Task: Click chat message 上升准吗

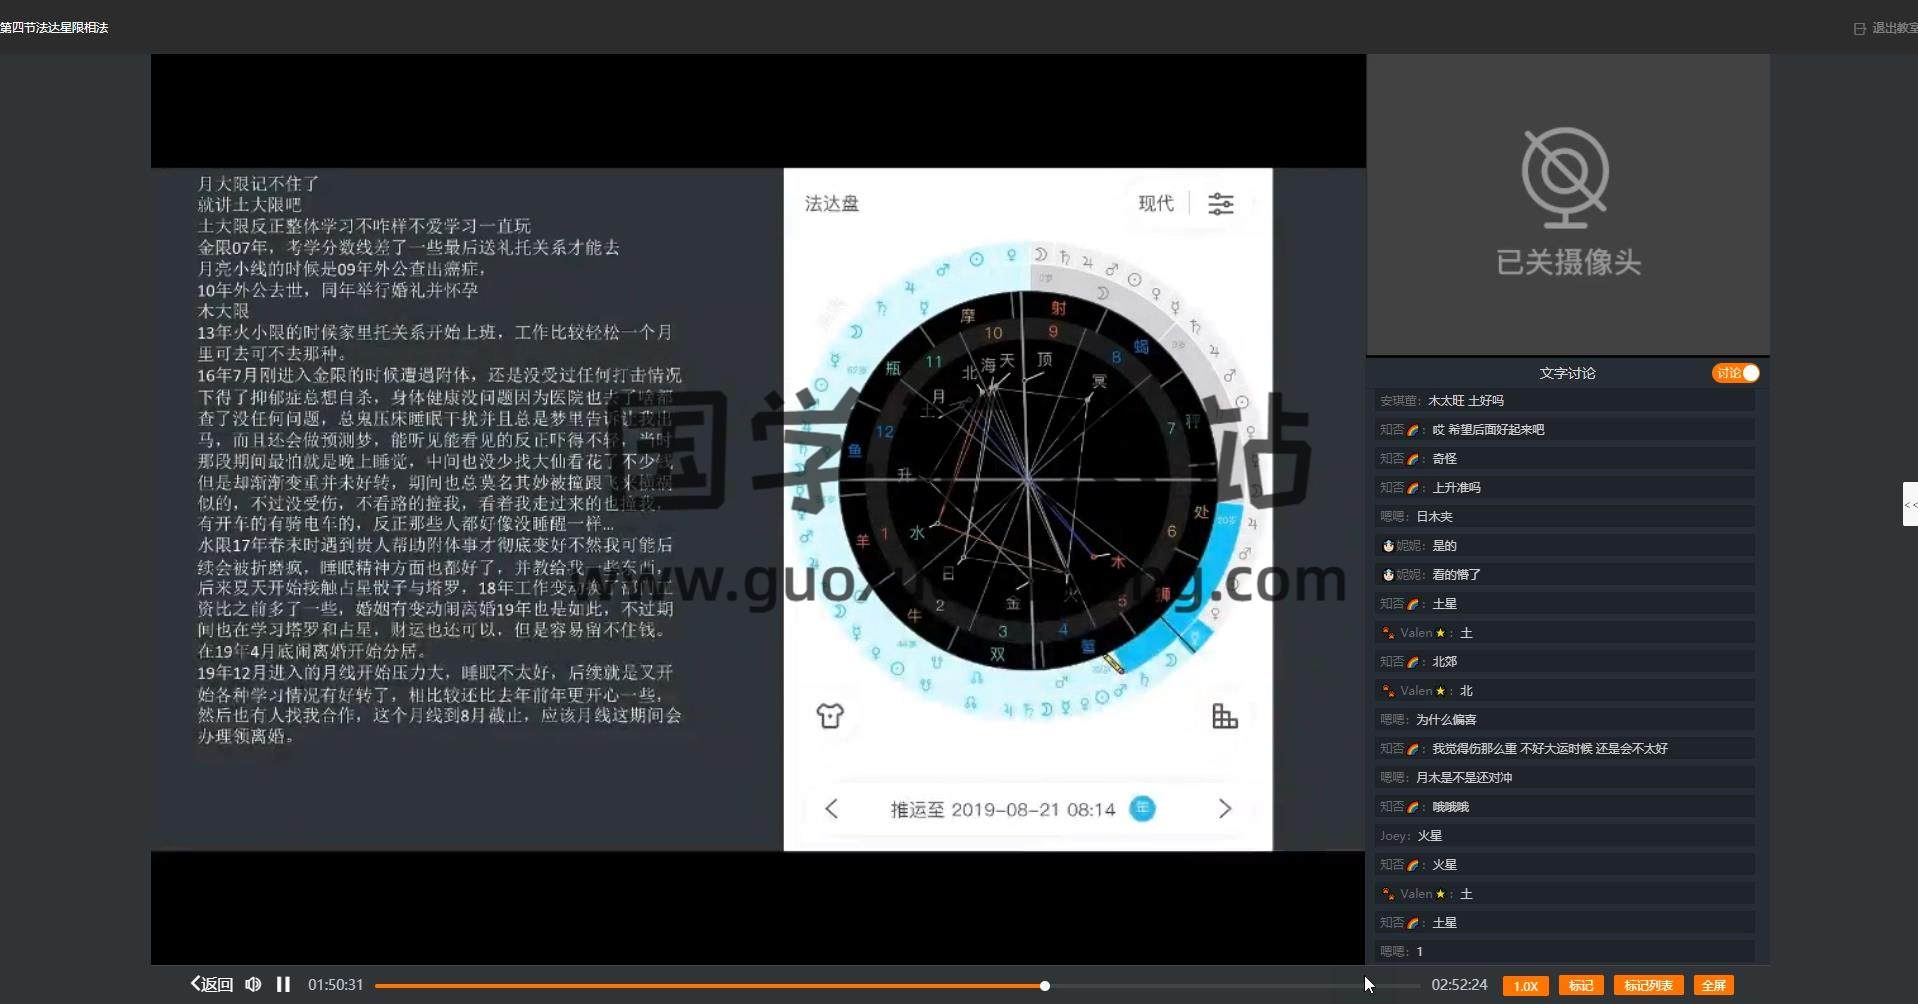Action: (1456, 488)
